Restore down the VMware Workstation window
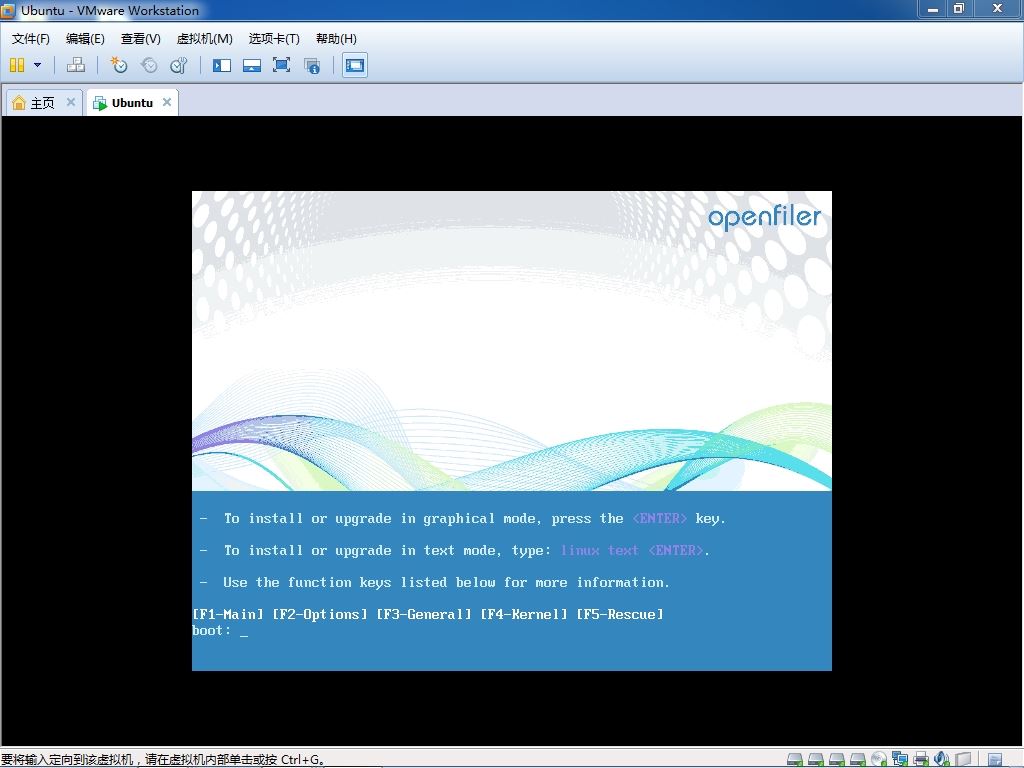 (959, 8)
